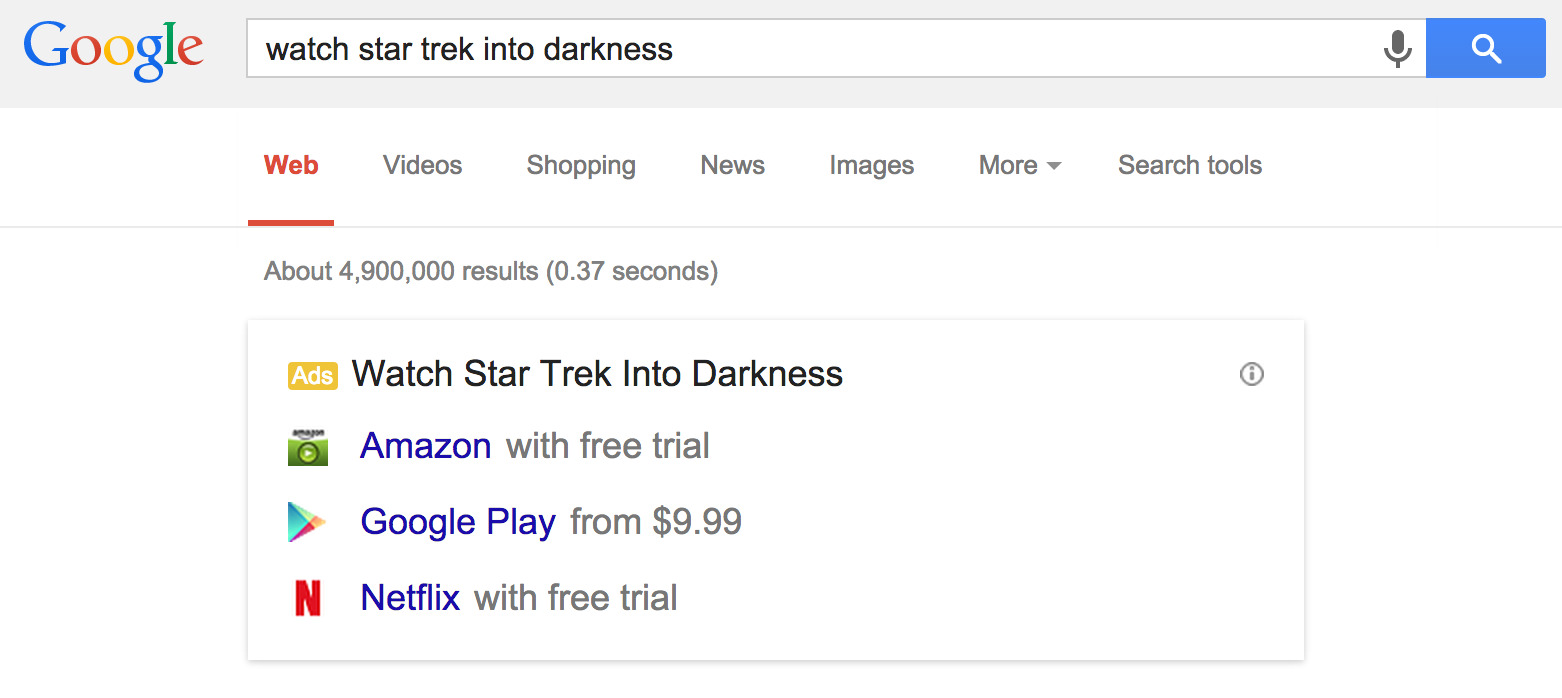Select the News section
Image resolution: width=1562 pixels, height=698 pixels.
point(732,165)
